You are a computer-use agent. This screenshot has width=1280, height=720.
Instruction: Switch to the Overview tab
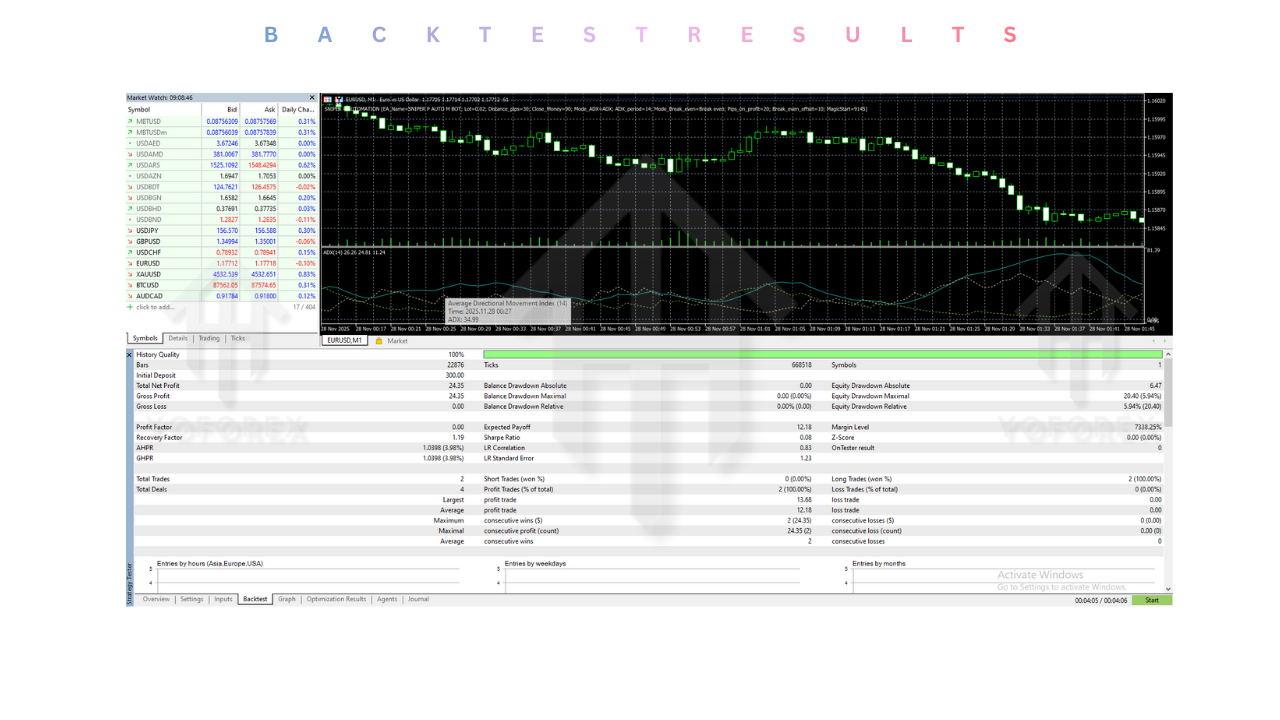[x=155, y=599]
